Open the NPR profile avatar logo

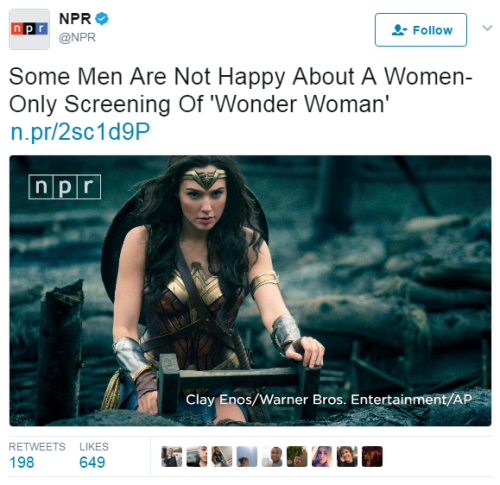pos(29,29)
